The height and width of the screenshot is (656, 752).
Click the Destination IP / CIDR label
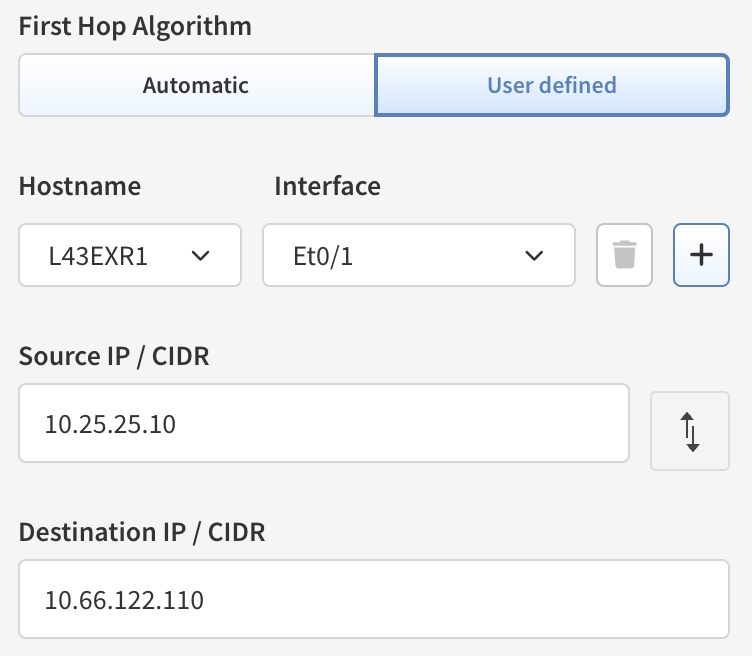coord(142,532)
